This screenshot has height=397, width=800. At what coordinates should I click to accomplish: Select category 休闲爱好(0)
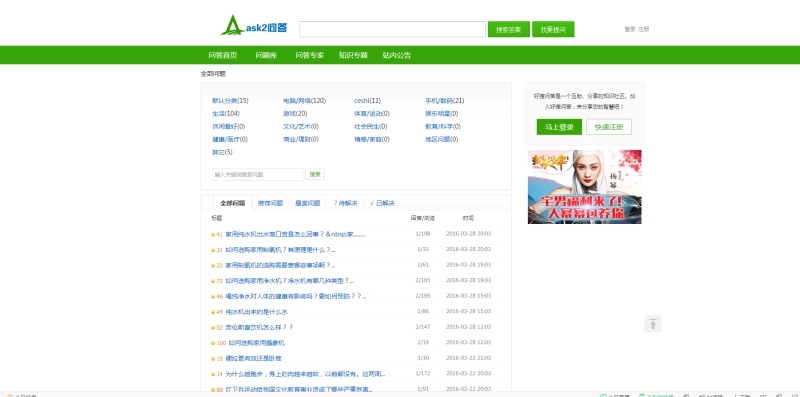click(x=229, y=126)
